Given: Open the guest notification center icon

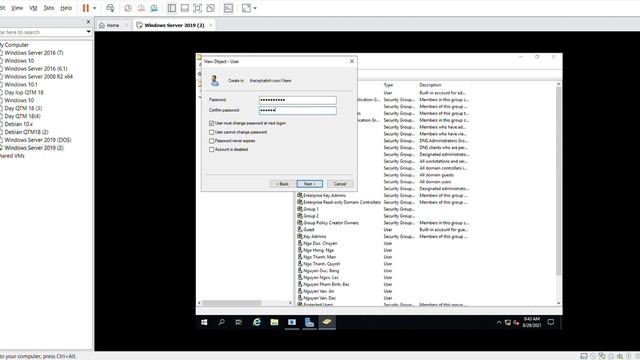Looking at the screenshot, I should click(x=551, y=322).
